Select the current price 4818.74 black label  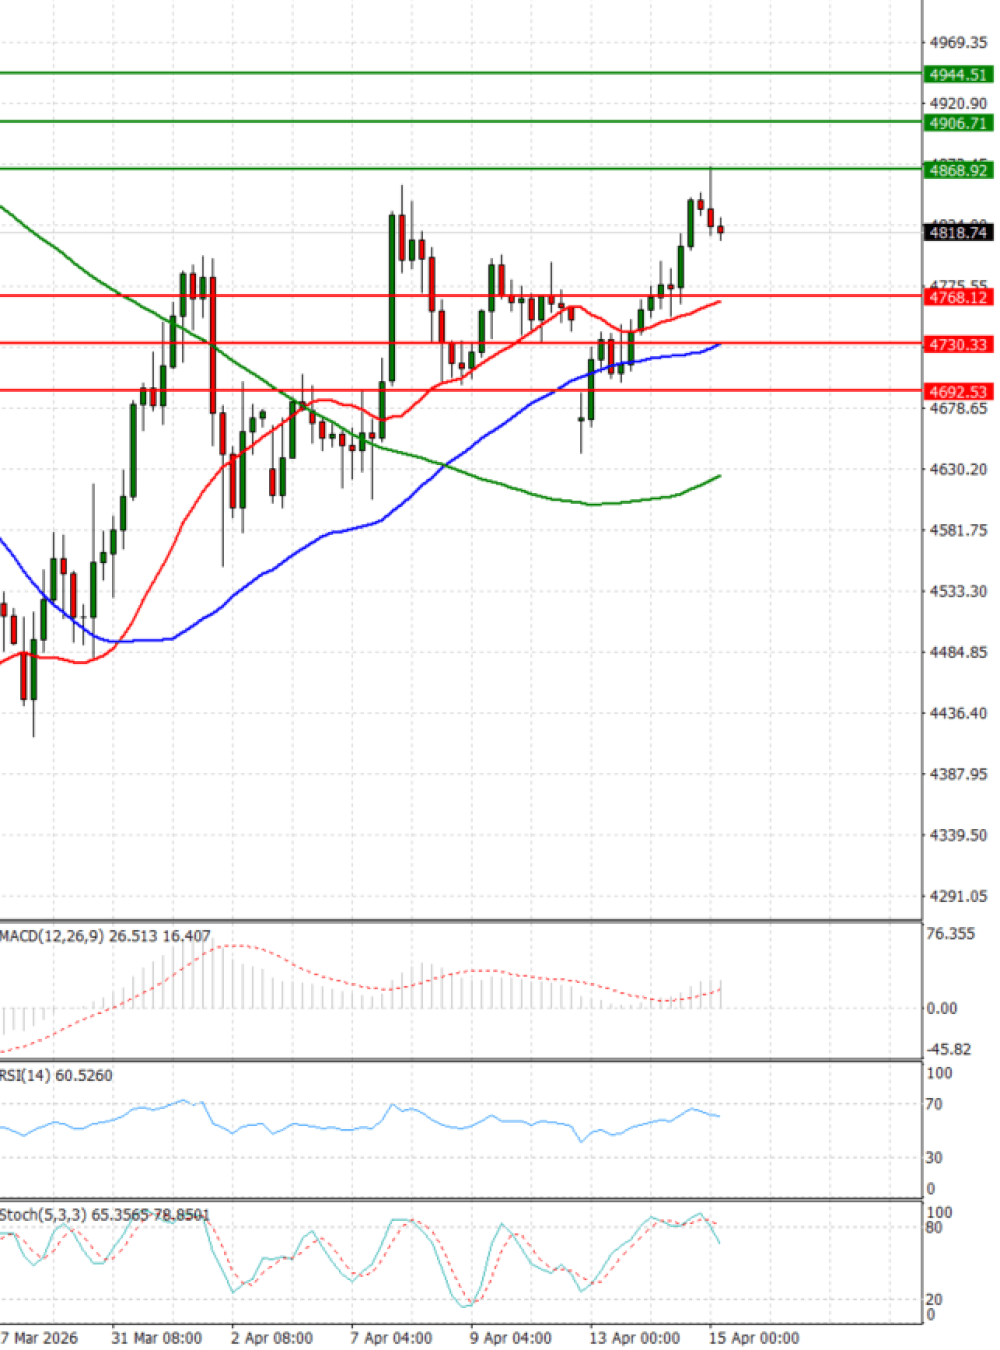[958, 232]
